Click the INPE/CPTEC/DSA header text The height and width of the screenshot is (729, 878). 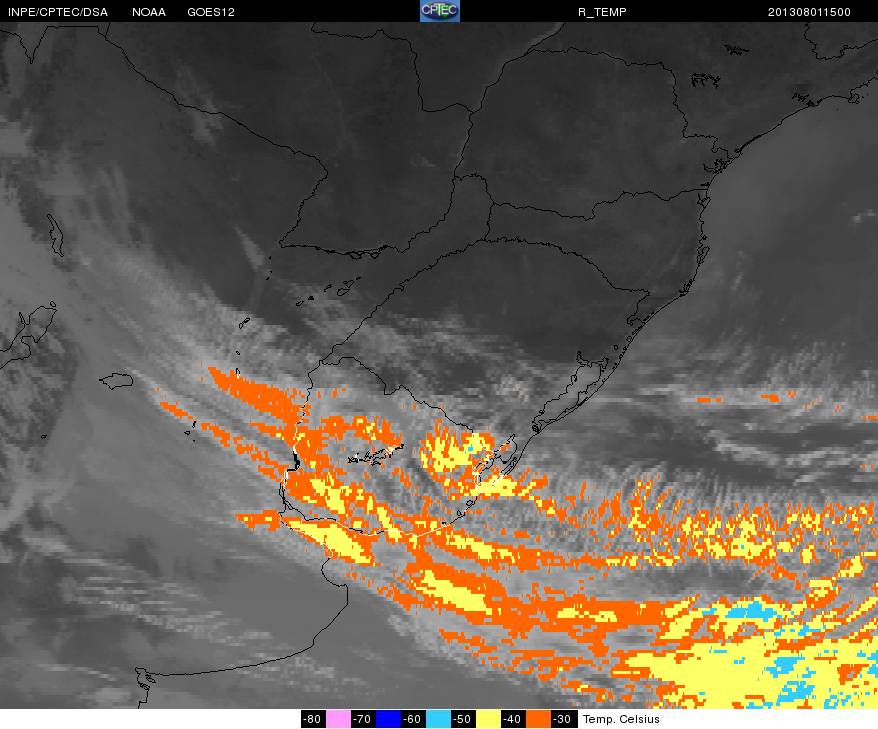tap(58, 12)
